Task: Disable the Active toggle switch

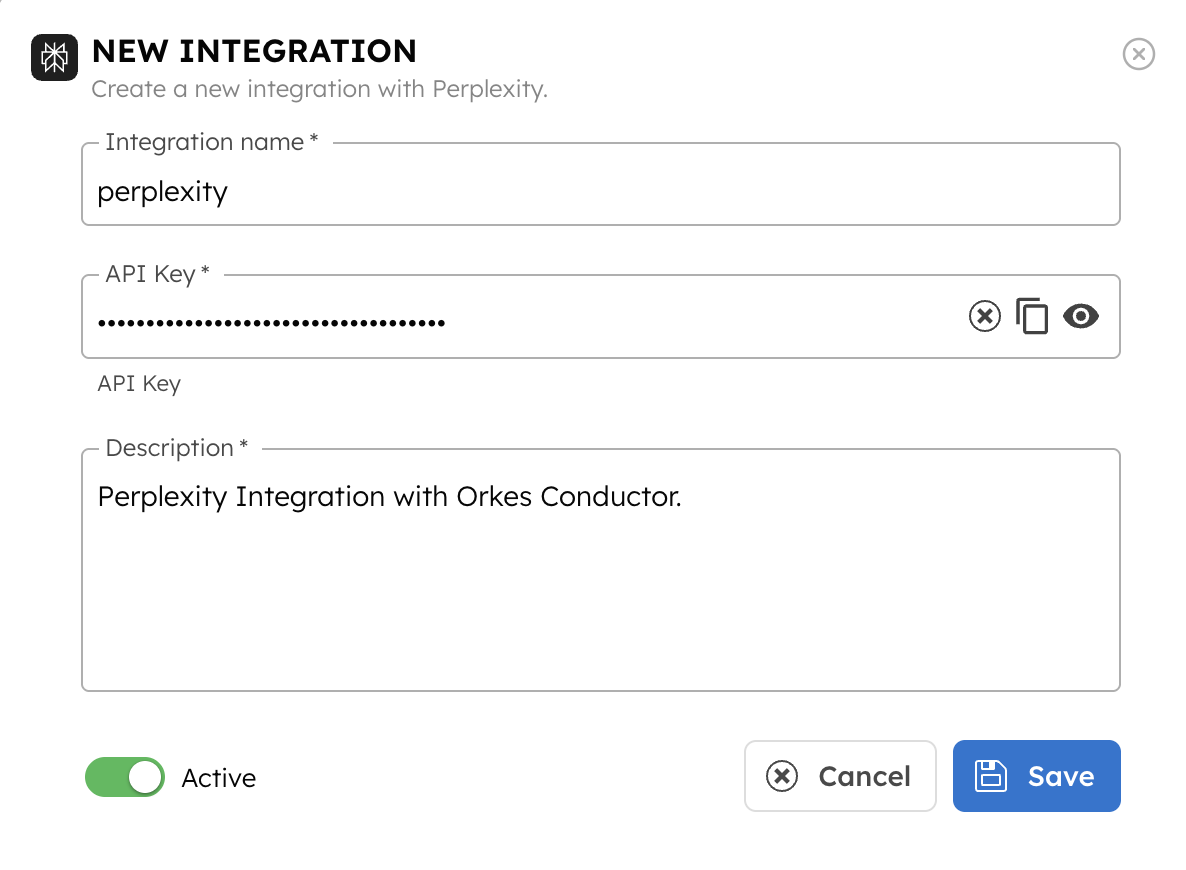Action: [125, 777]
